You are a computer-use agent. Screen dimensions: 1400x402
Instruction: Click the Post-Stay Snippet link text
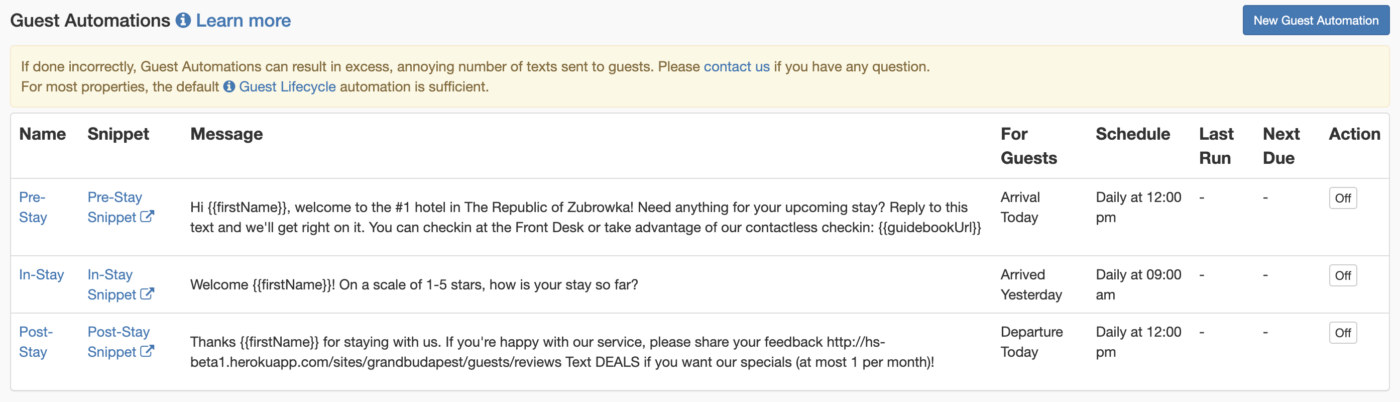[118, 341]
